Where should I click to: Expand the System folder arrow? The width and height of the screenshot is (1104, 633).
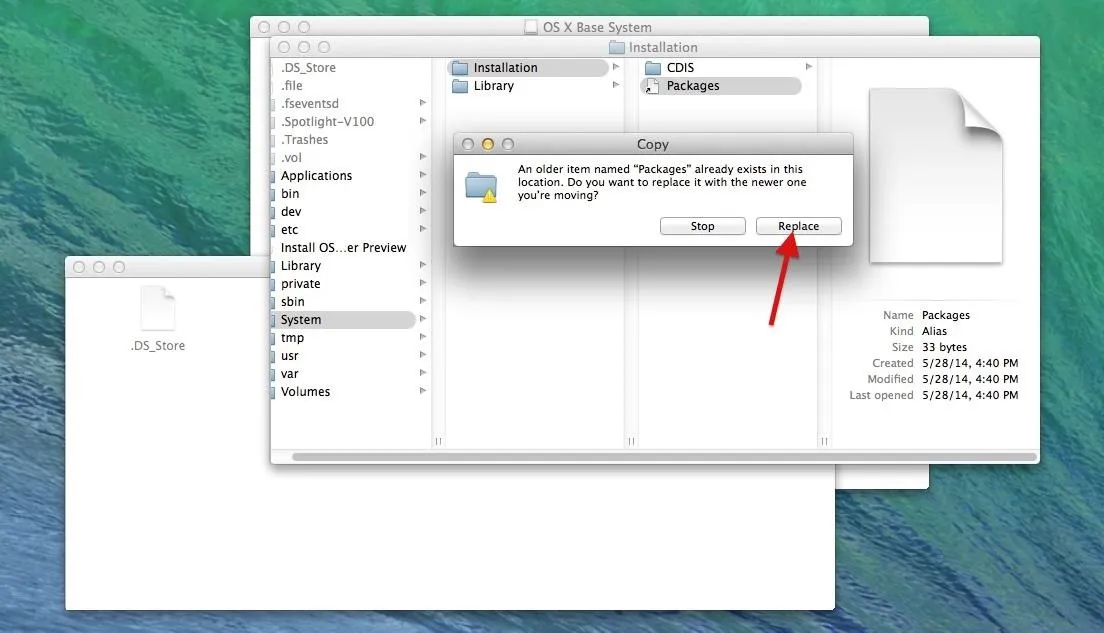423,319
